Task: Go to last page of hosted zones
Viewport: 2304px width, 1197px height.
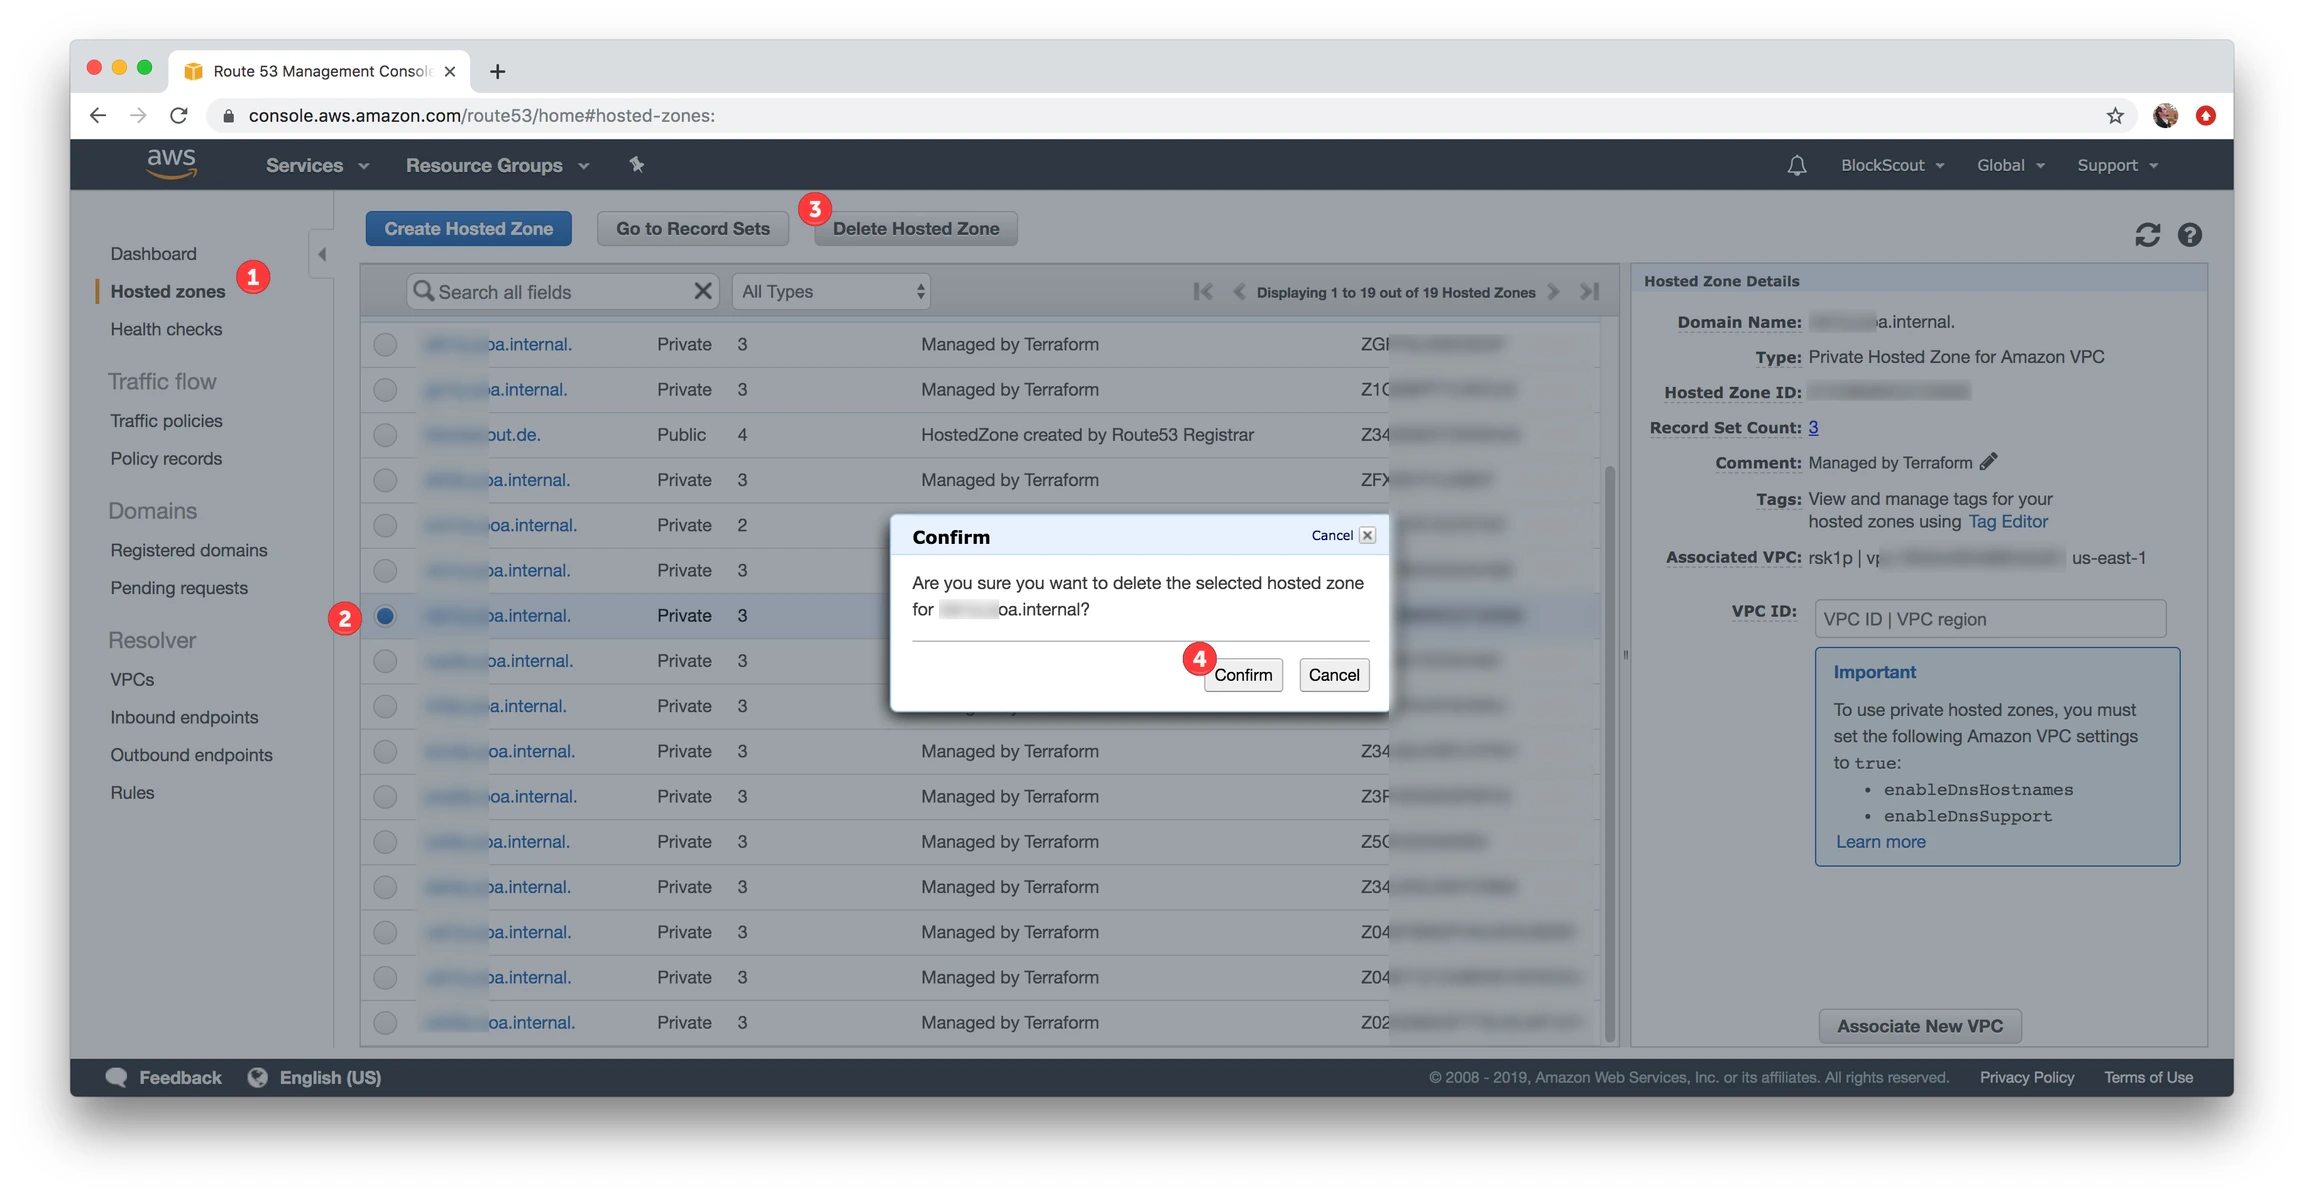Action: click(1589, 292)
